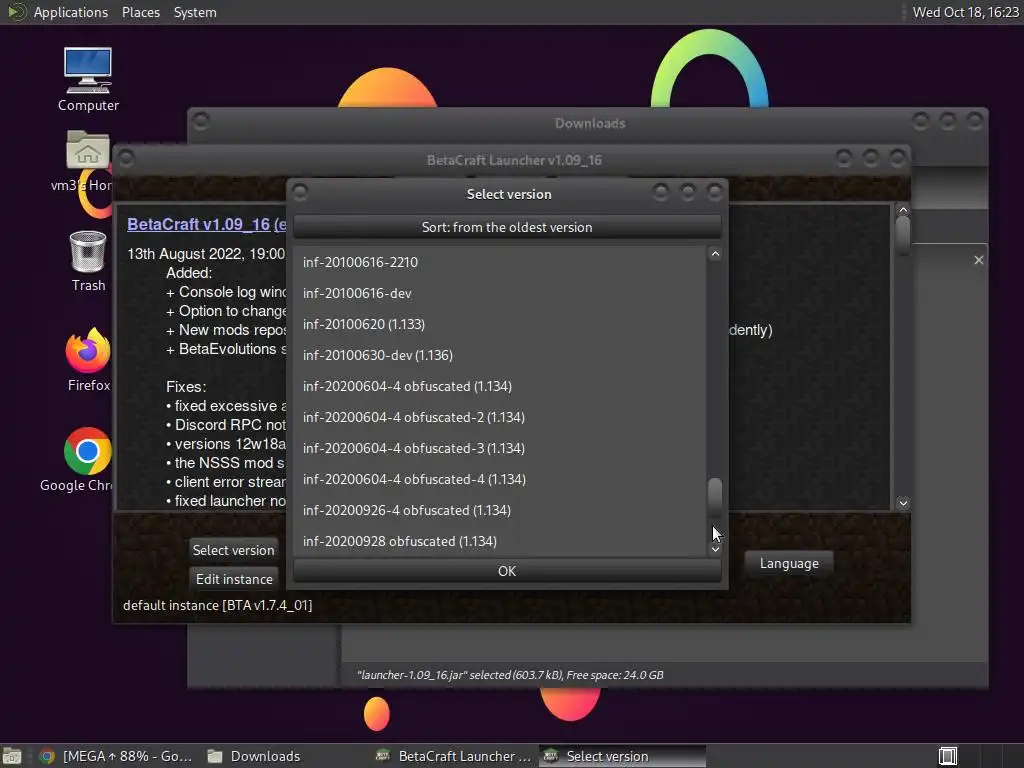Click the Applications menu logo icon
The width and height of the screenshot is (1024, 768).
[x=16, y=12]
